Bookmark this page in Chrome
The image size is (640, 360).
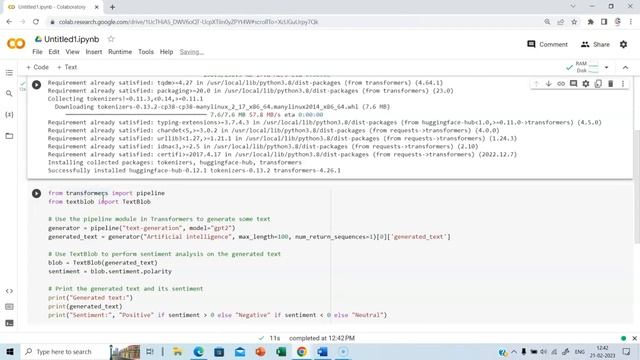574,22
